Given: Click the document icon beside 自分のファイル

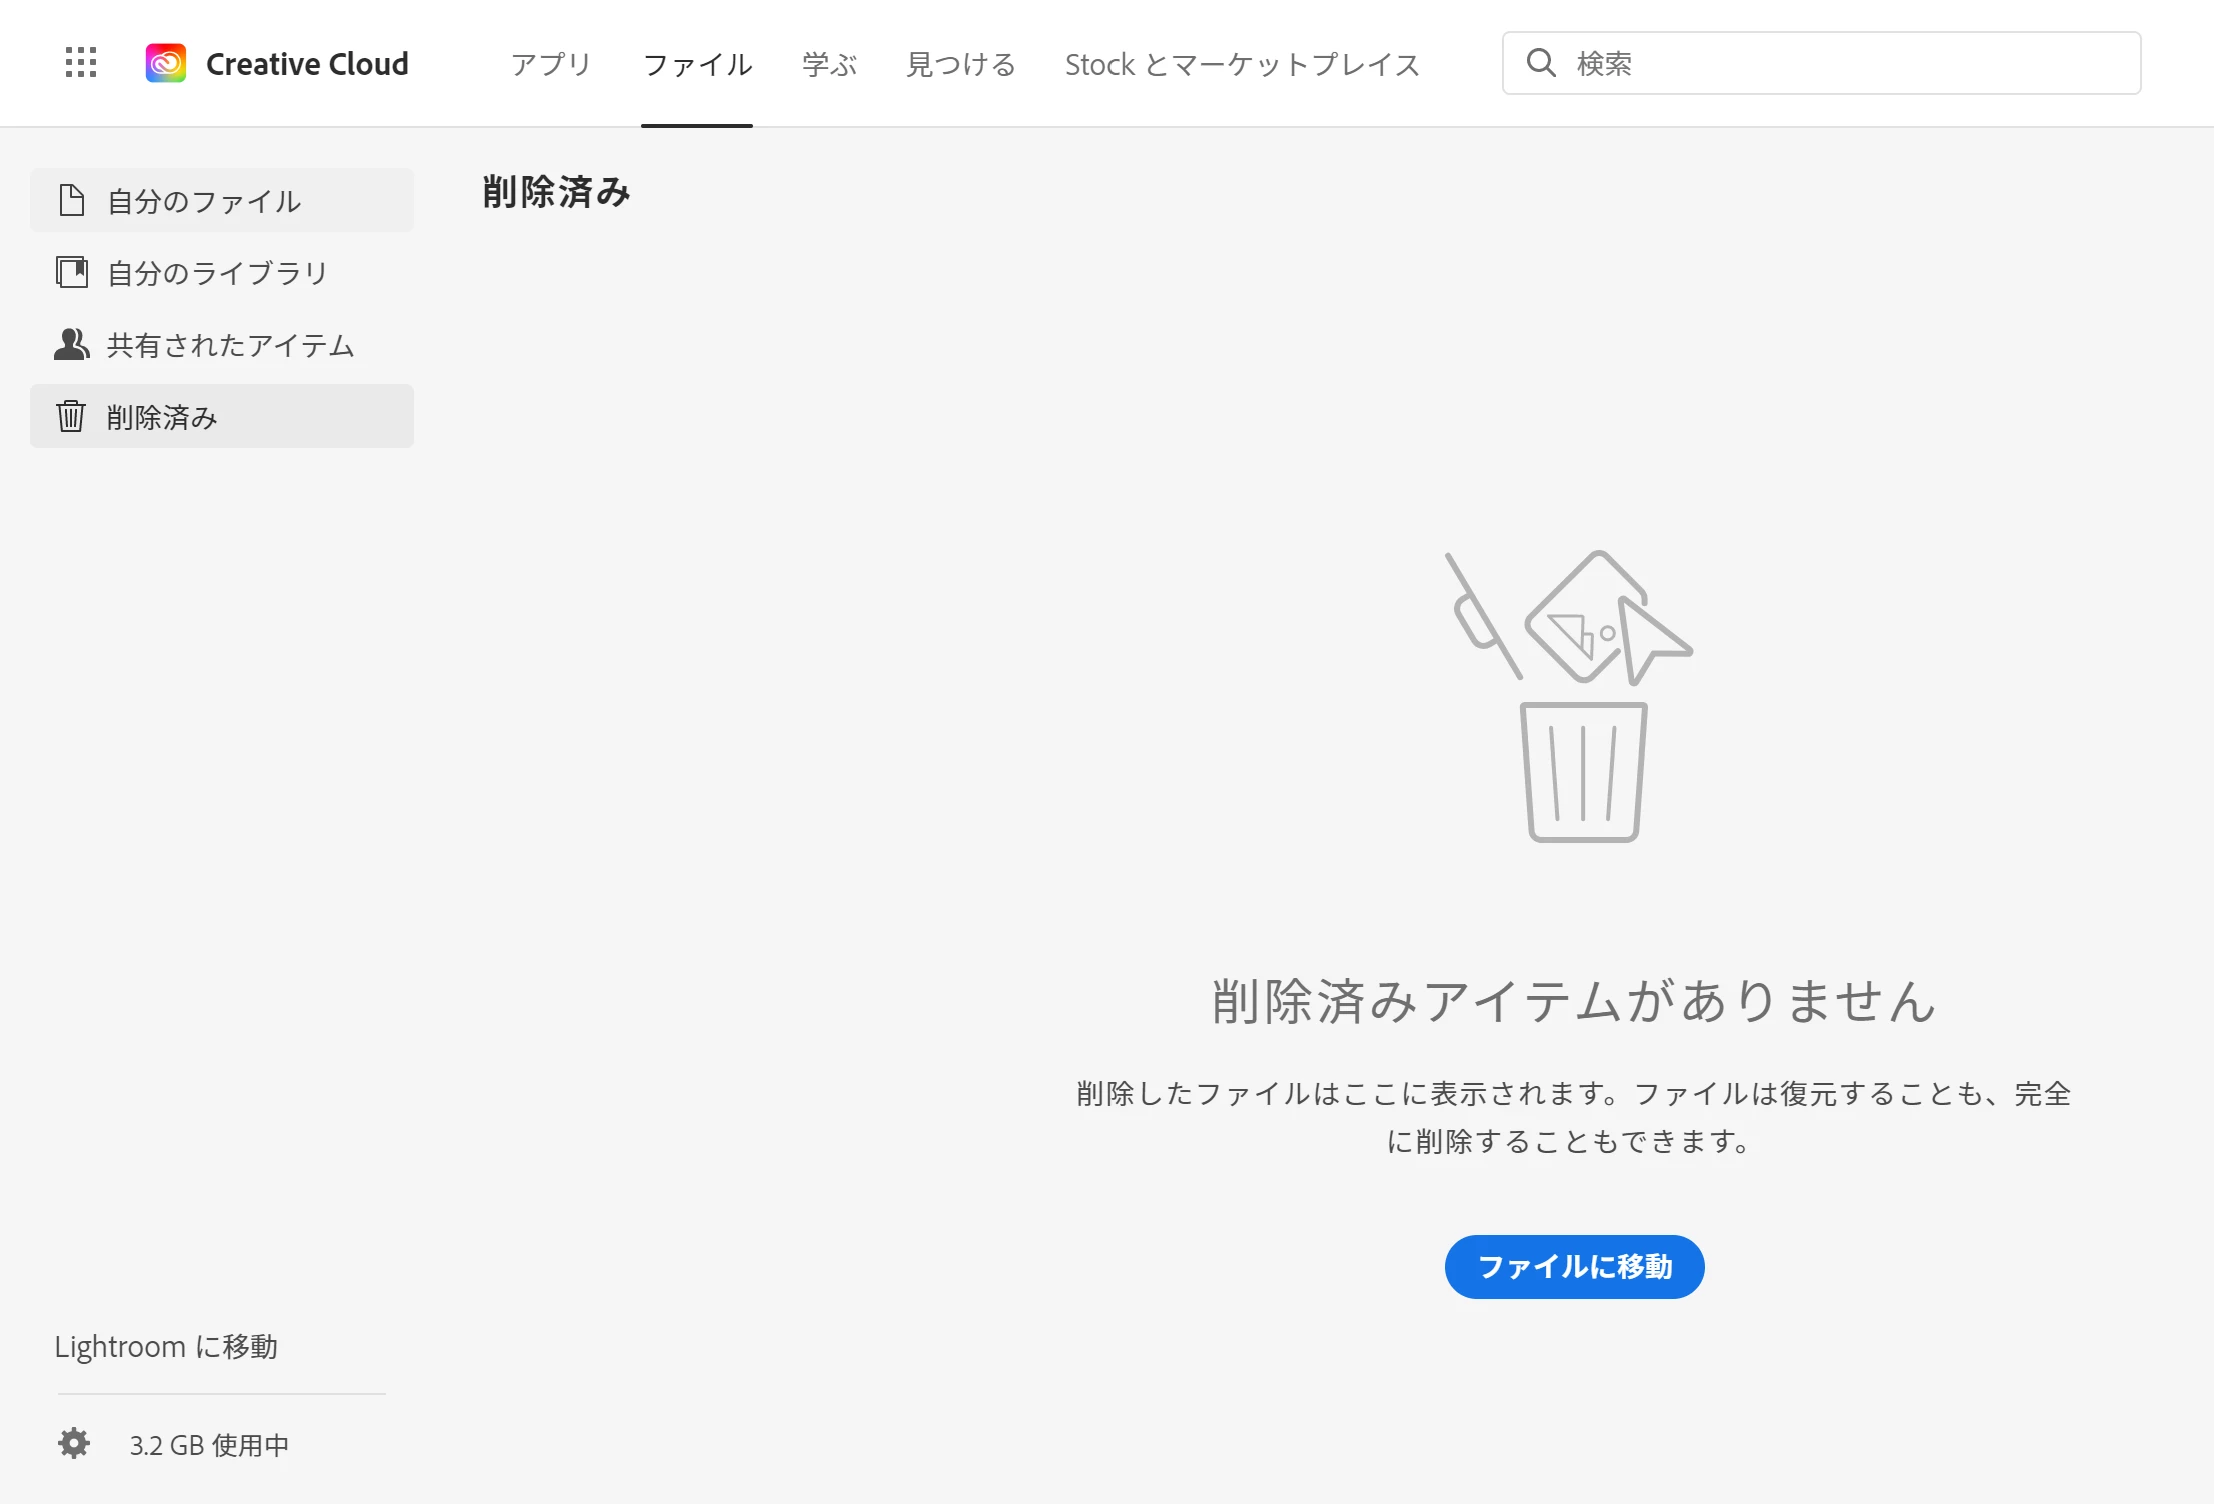Looking at the screenshot, I should pyautogui.click(x=71, y=200).
